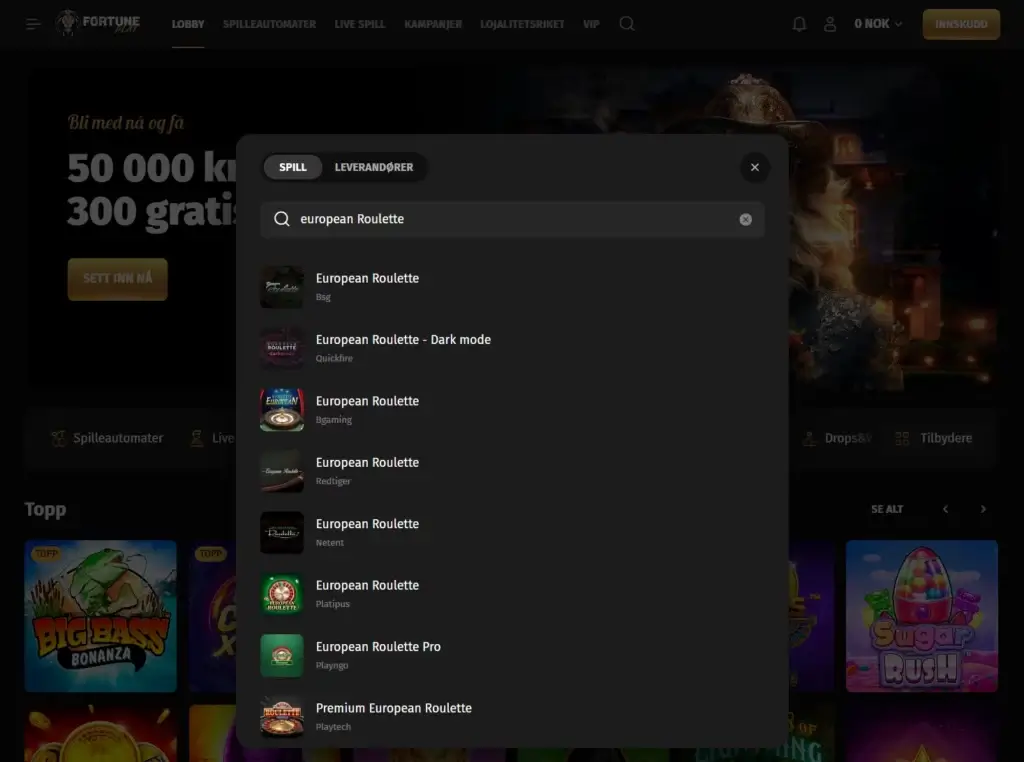Viewport: 1024px width, 762px height.
Task: Open the Netent European Roulette thumbnail
Action: [x=281, y=532]
